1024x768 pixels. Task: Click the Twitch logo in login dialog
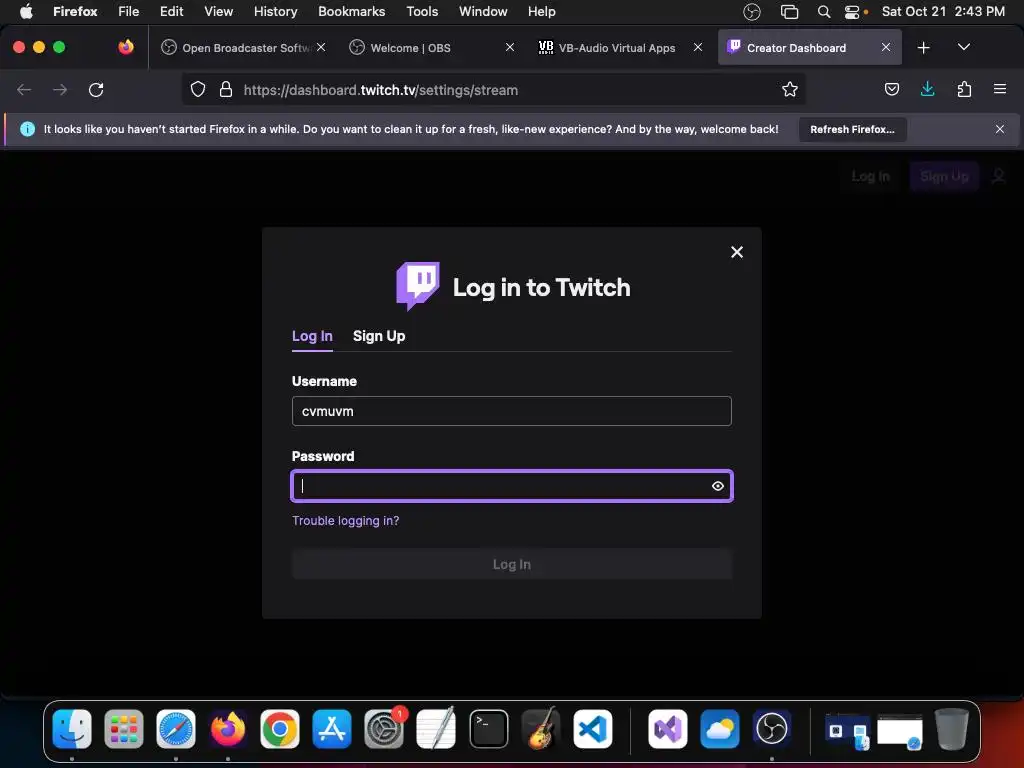pos(418,286)
